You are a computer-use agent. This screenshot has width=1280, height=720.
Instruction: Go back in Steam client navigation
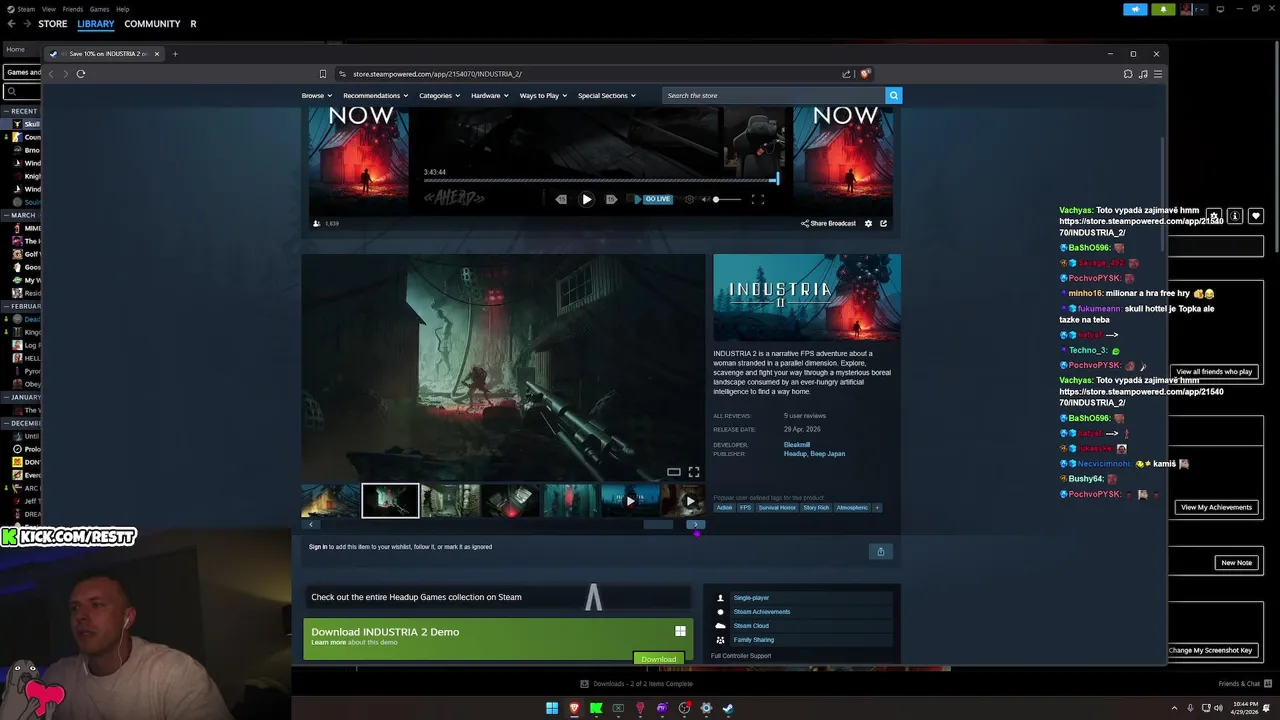pos(12,24)
